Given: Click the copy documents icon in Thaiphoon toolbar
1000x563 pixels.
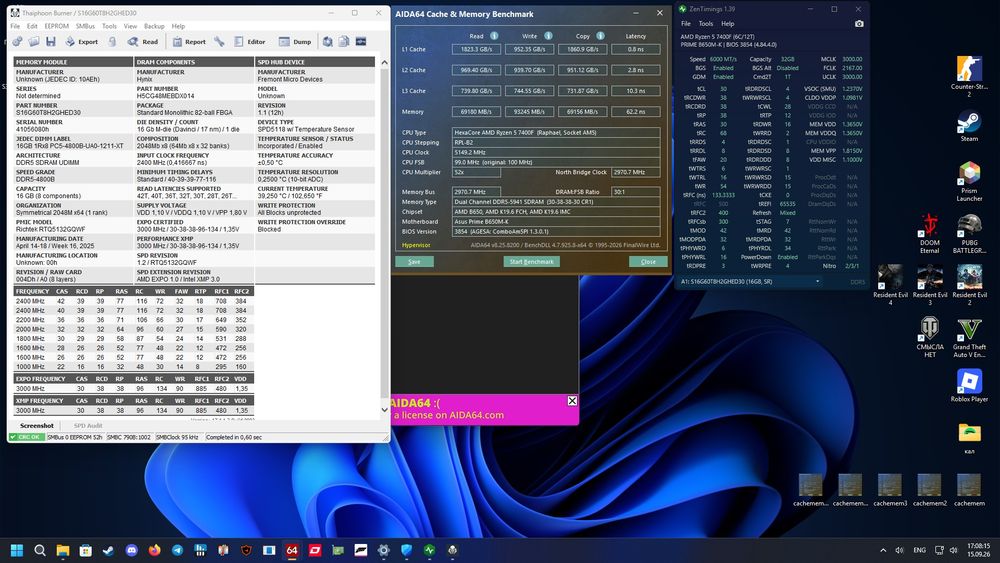Looking at the screenshot, I should point(344,41).
